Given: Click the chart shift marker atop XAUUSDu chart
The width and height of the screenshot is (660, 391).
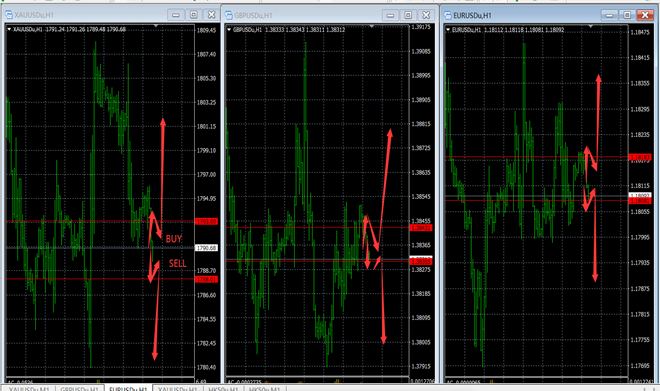Looking at the screenshot, I should click(x=156, y=26).
